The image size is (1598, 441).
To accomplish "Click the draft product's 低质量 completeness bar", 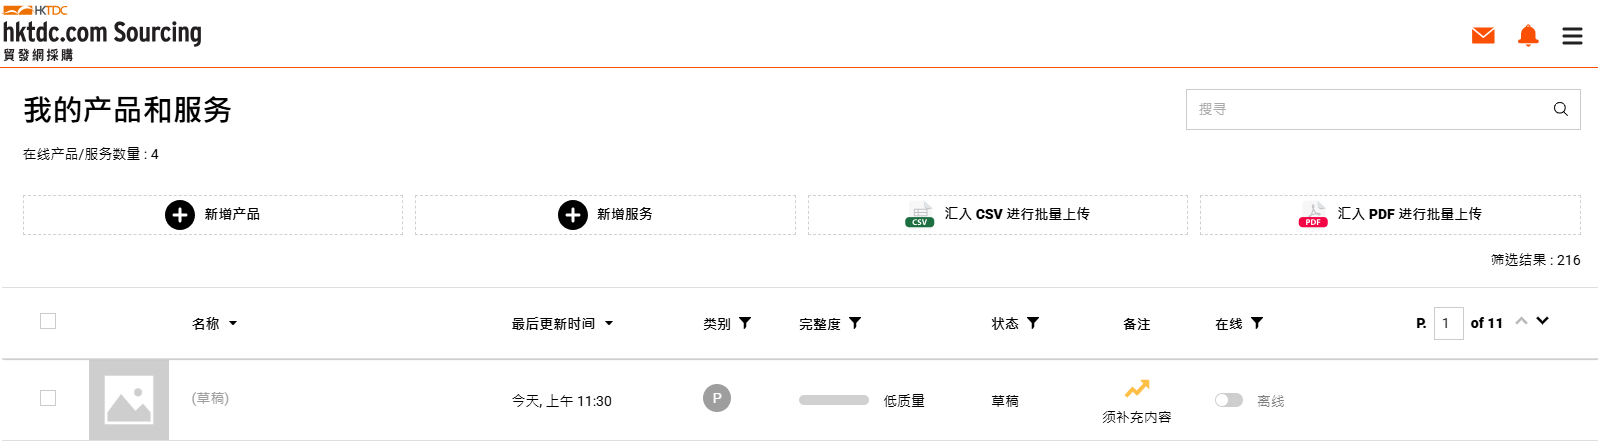I will (x=833, y=400).
